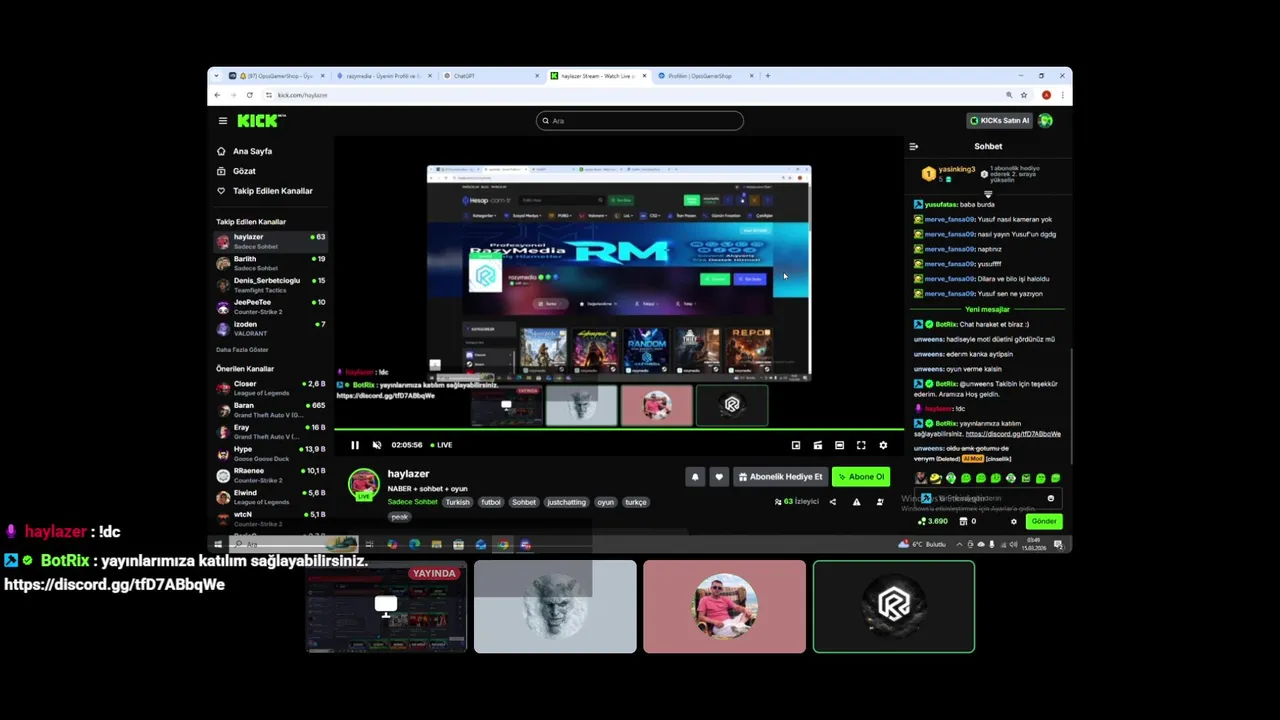Pause the live stream
The height and width of the screenshot is (720, 1280).
click(355, 445)
